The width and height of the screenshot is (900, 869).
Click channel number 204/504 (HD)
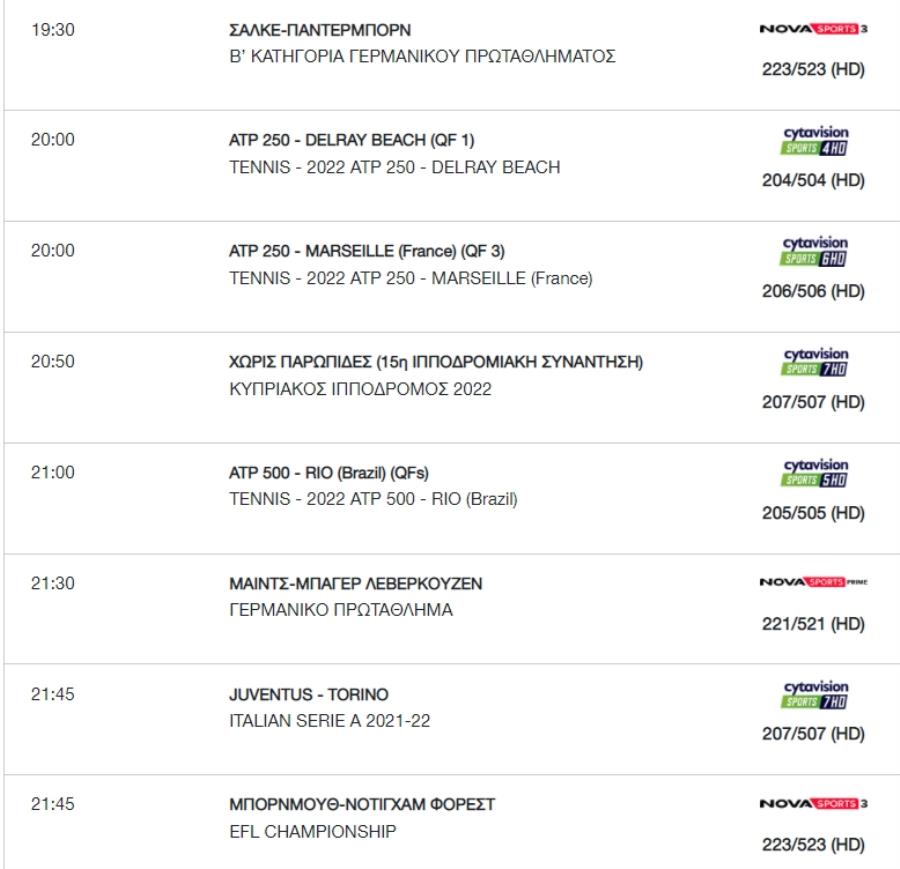point(813,180)
